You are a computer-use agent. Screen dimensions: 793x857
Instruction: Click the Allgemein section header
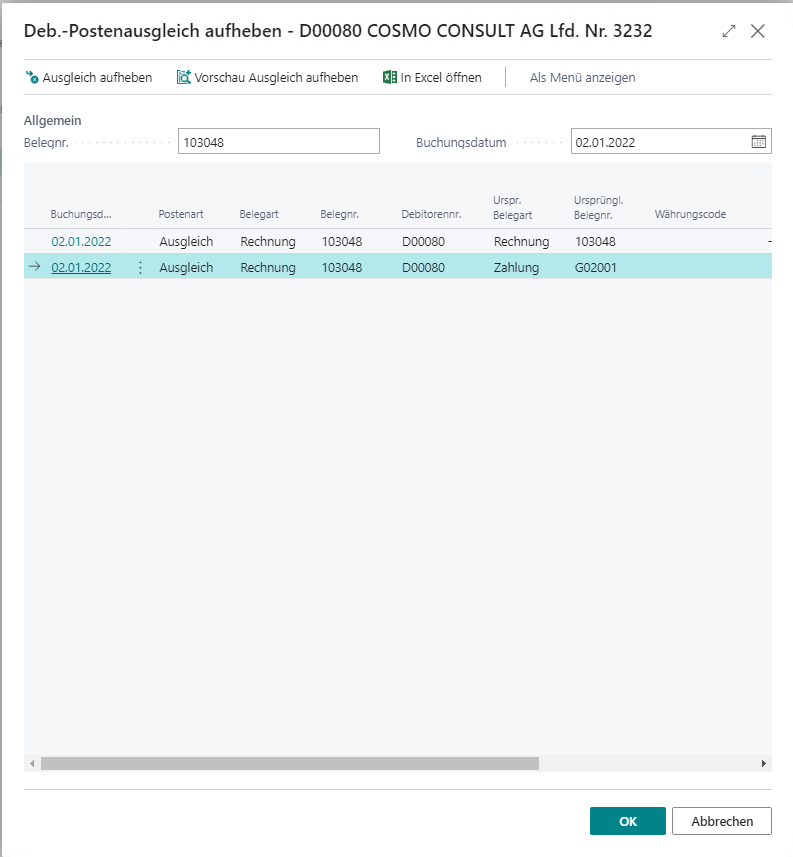53,120
